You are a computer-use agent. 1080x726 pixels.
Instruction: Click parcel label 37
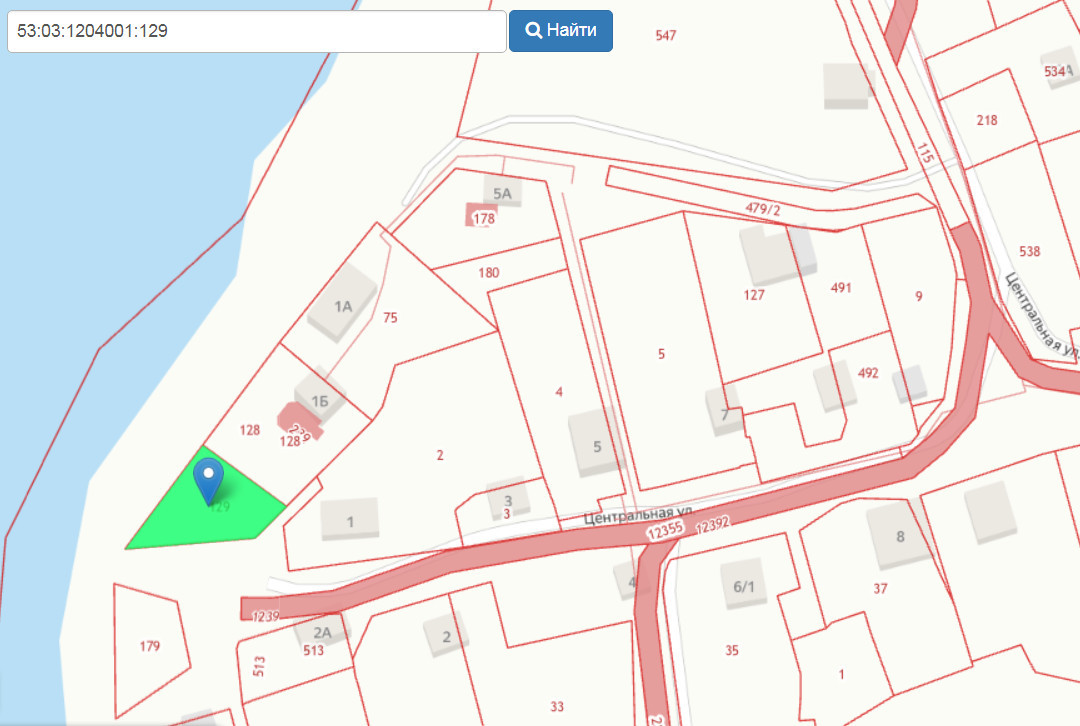[x=880, y=589]
